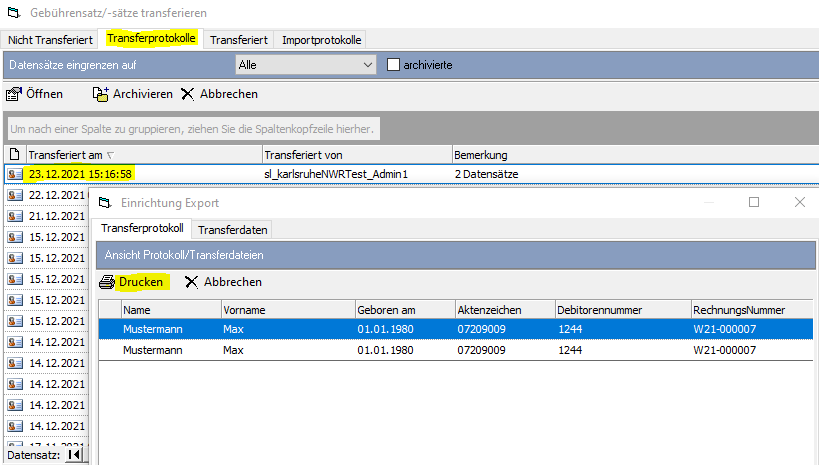This screenshot has width=819, height=465.
Task: Switch to the Transferprotokolle tab
Action: pos(152,39)
